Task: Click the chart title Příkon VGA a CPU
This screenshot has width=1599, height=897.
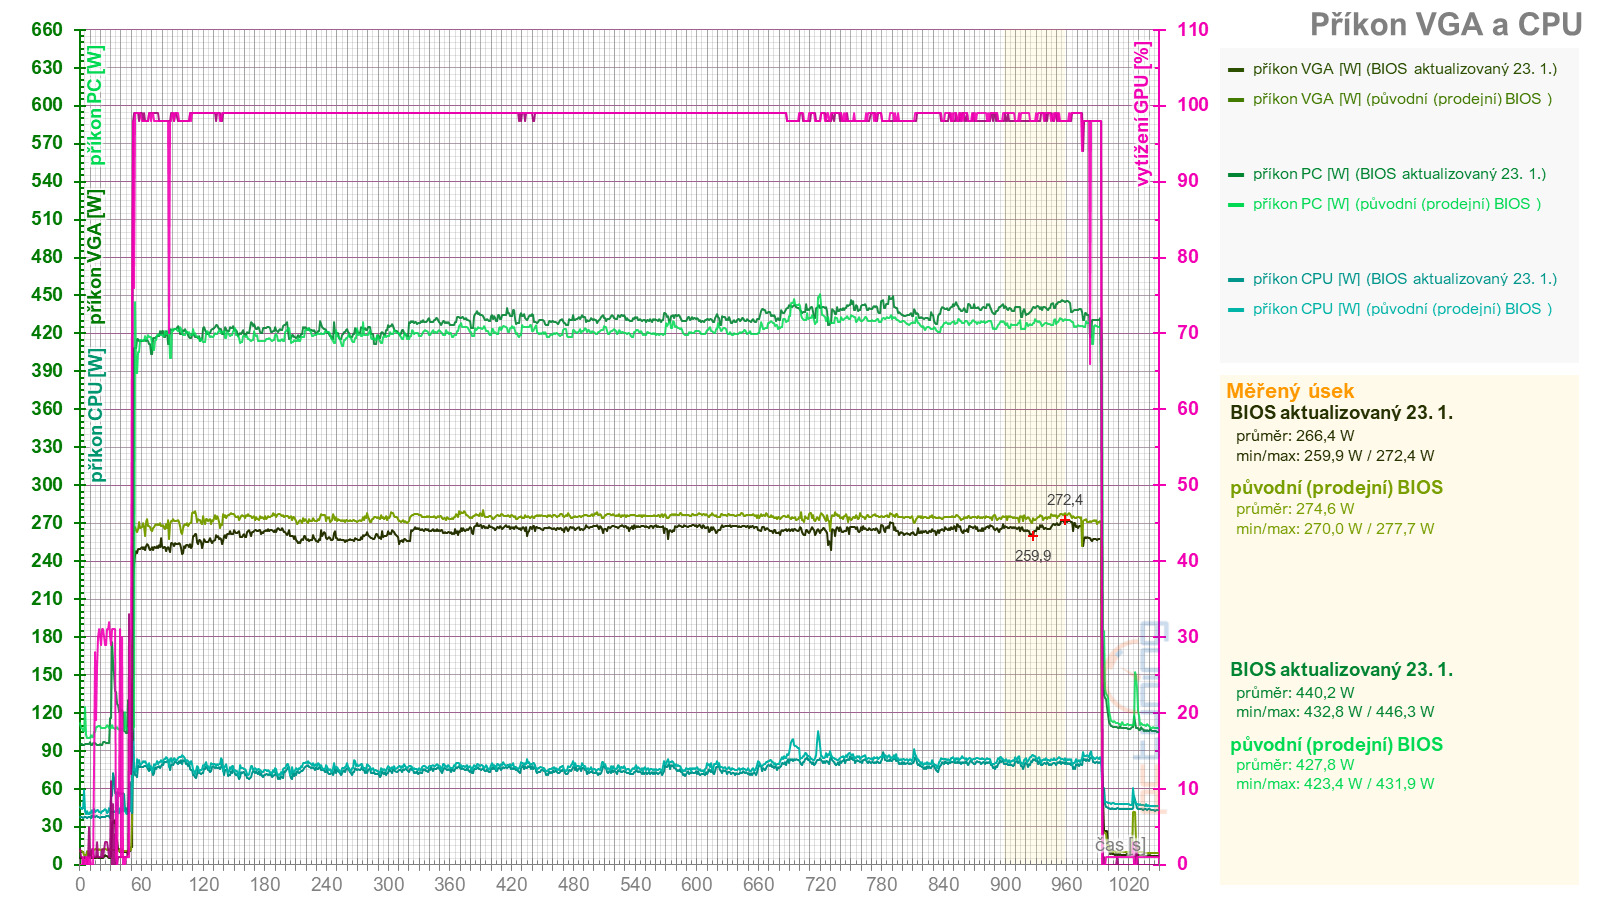Action: tap(1445, 25)
